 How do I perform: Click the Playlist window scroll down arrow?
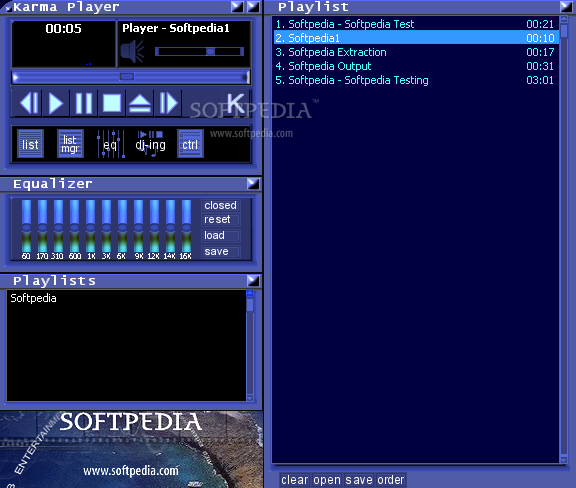pyautogui.click(x=564, y=460)
